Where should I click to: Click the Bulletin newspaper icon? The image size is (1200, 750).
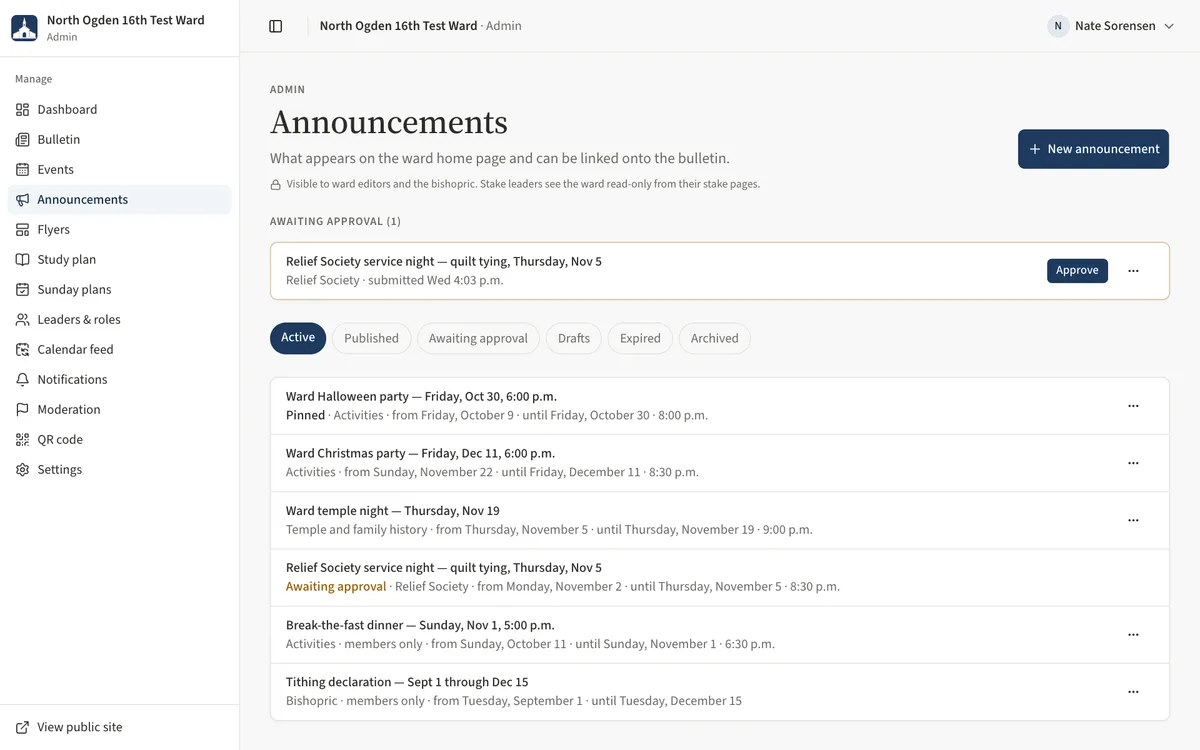tap(22, 140)
